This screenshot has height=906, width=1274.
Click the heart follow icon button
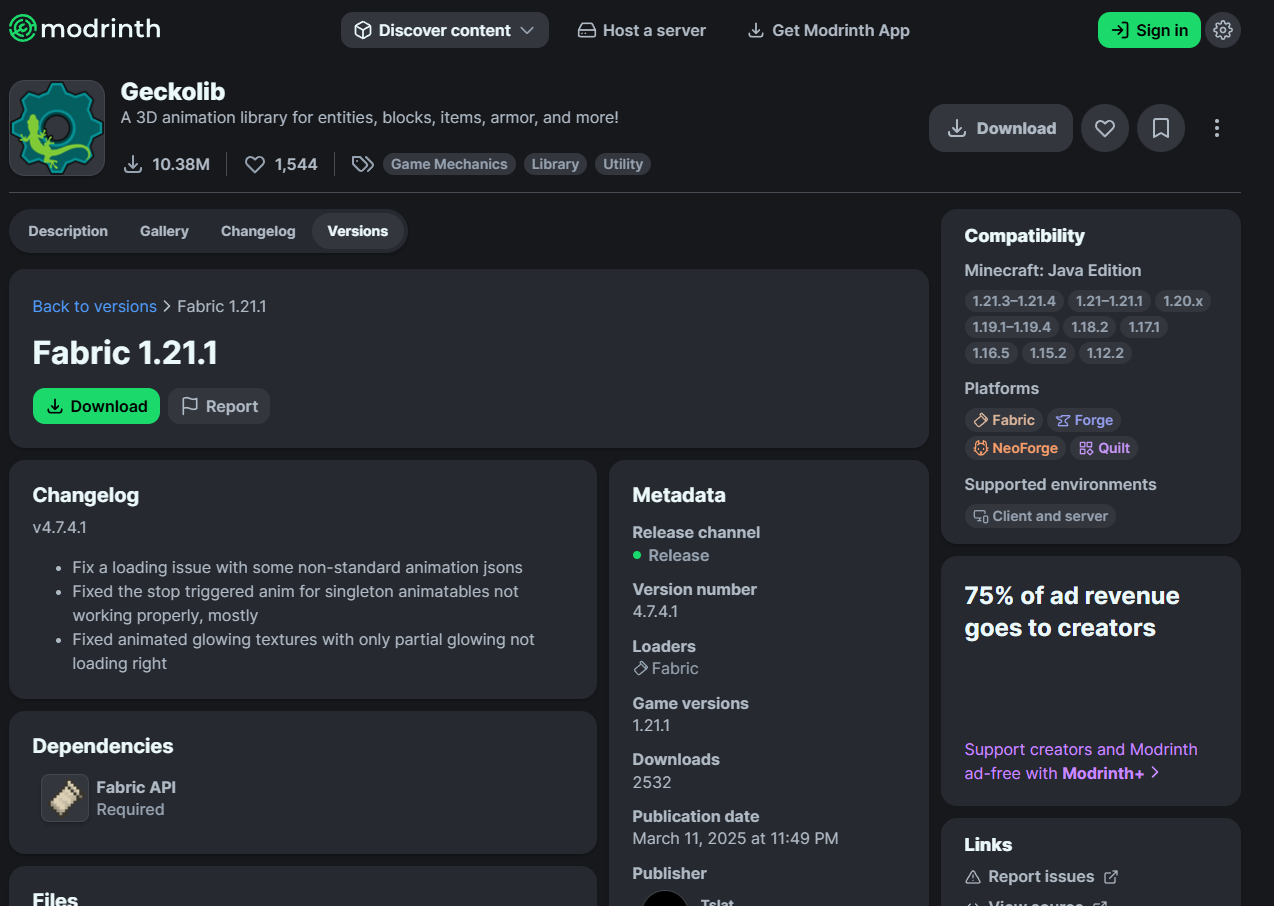click(x=1105, y=128)
